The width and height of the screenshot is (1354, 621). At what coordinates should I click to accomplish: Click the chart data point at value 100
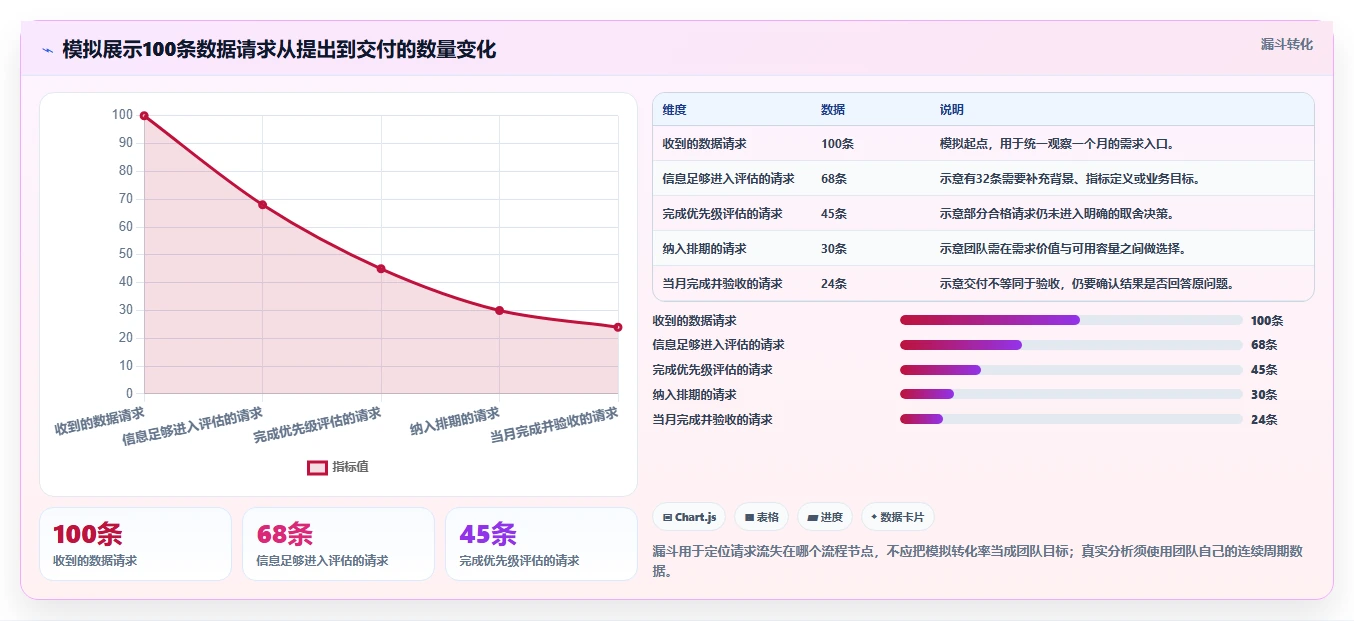click(x=144, y=116)
